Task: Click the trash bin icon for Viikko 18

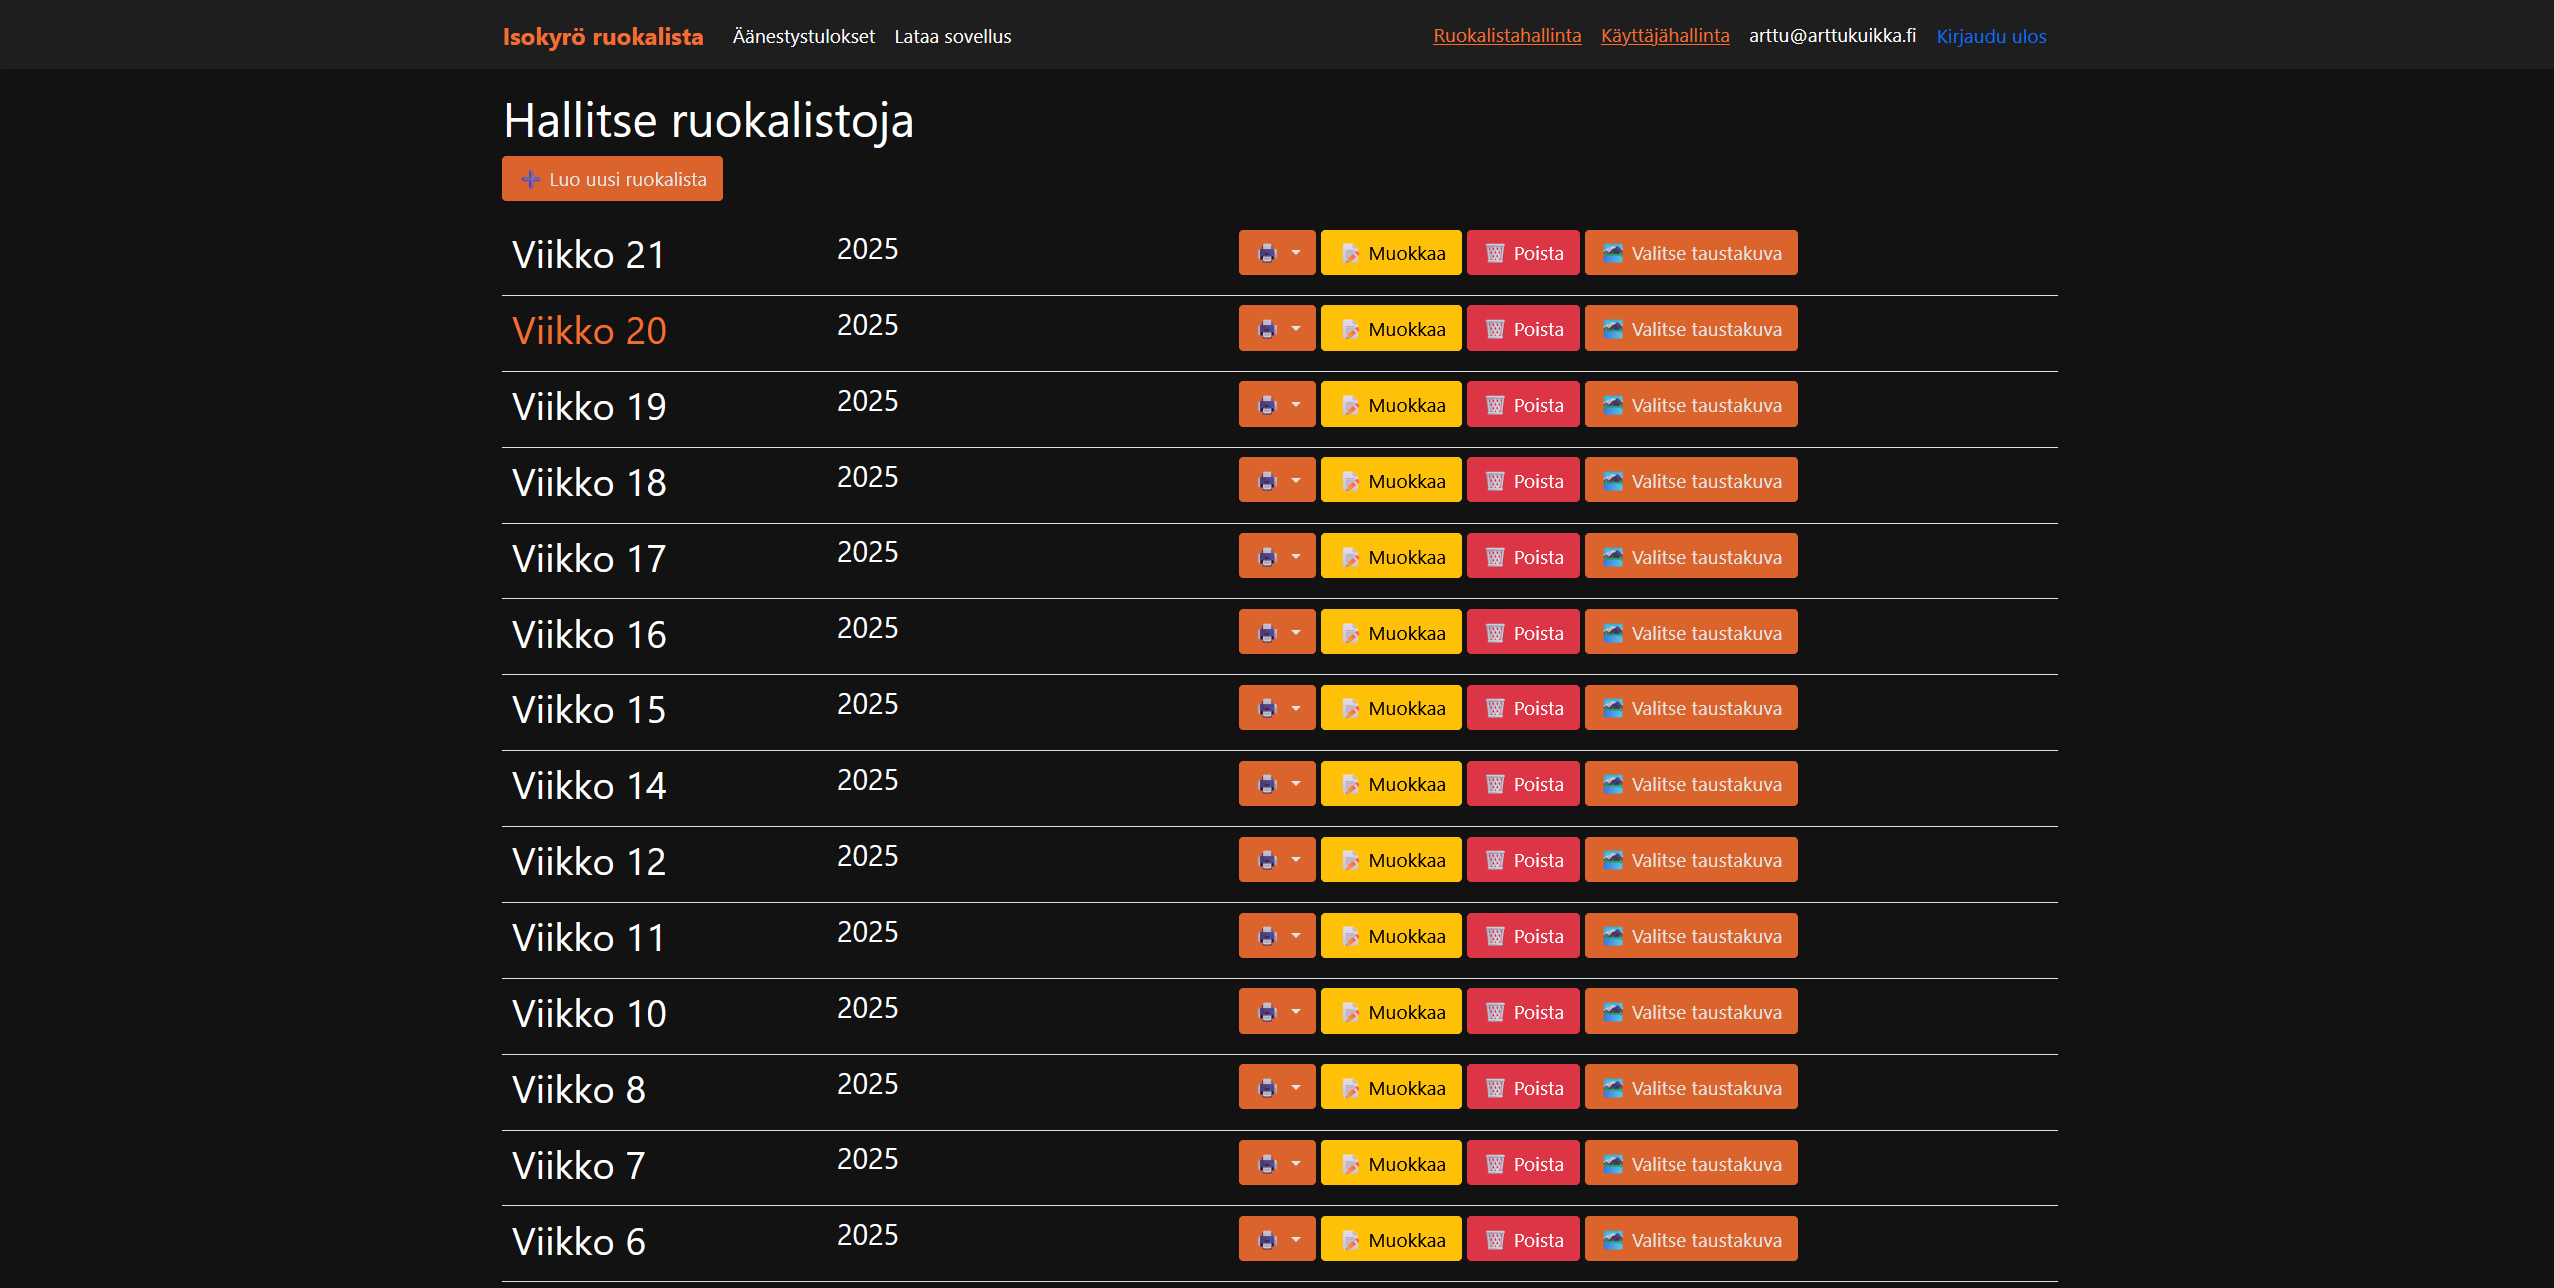Action: click(1495, 482)
